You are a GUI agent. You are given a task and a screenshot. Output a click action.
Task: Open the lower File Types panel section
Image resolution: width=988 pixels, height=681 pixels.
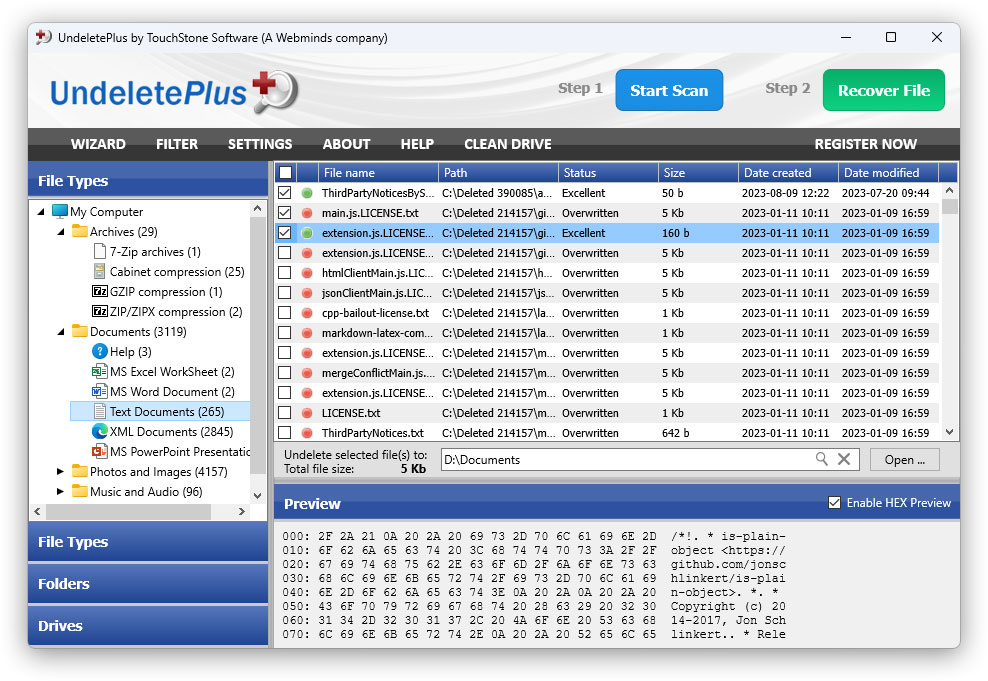tap(148, 542)
